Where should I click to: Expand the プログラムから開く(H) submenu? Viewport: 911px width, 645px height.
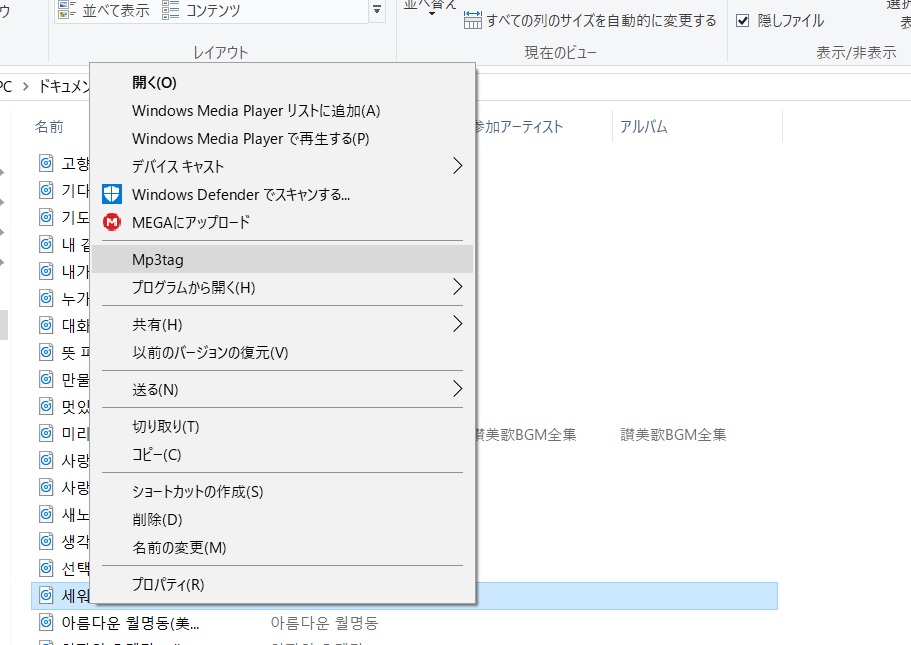click(x=458, y=288)
